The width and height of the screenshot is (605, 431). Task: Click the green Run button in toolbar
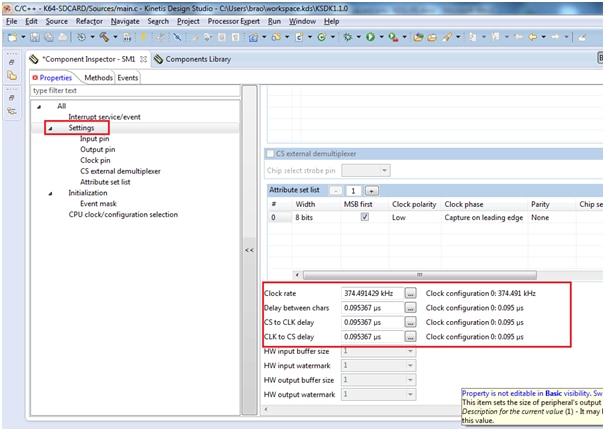click(x=369, y=38)
